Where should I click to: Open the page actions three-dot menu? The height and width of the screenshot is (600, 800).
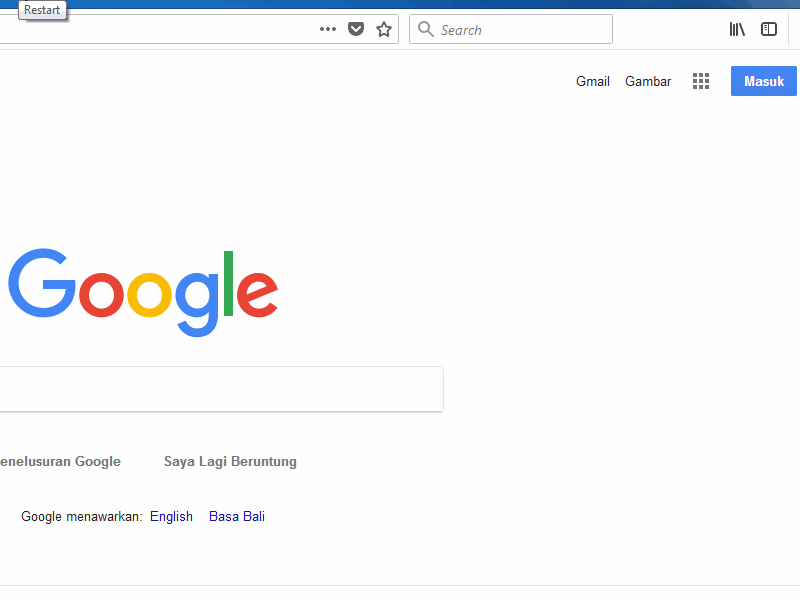[x=328, y=29]
